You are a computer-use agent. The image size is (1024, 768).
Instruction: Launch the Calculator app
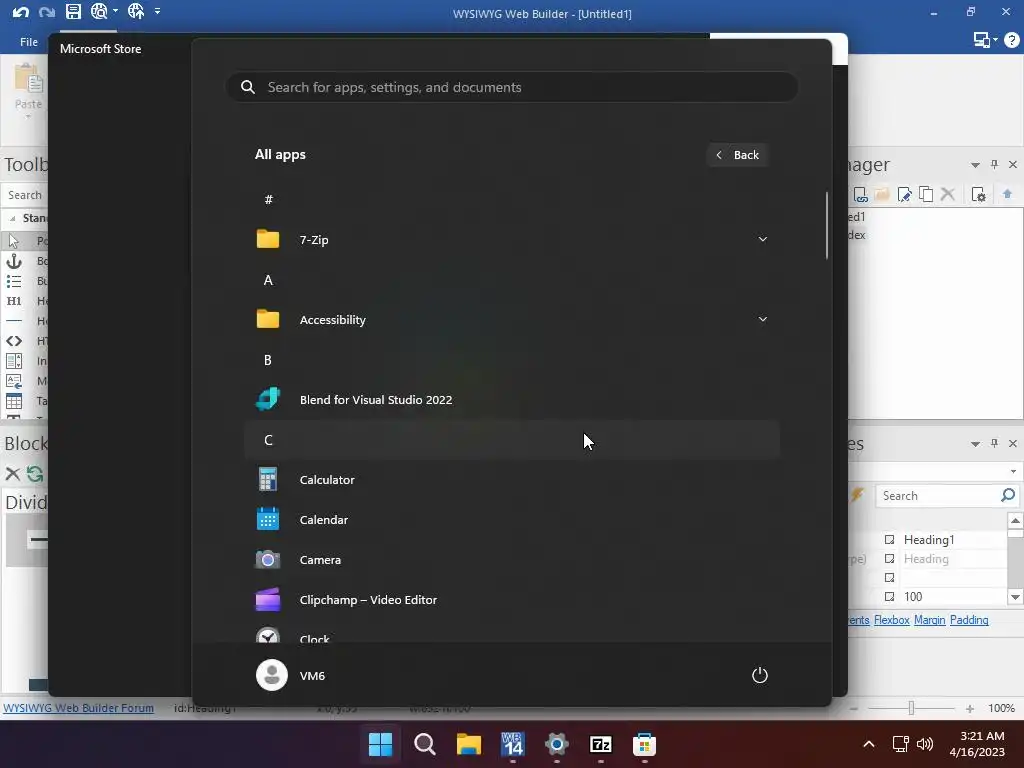click(x=511, y=479)
